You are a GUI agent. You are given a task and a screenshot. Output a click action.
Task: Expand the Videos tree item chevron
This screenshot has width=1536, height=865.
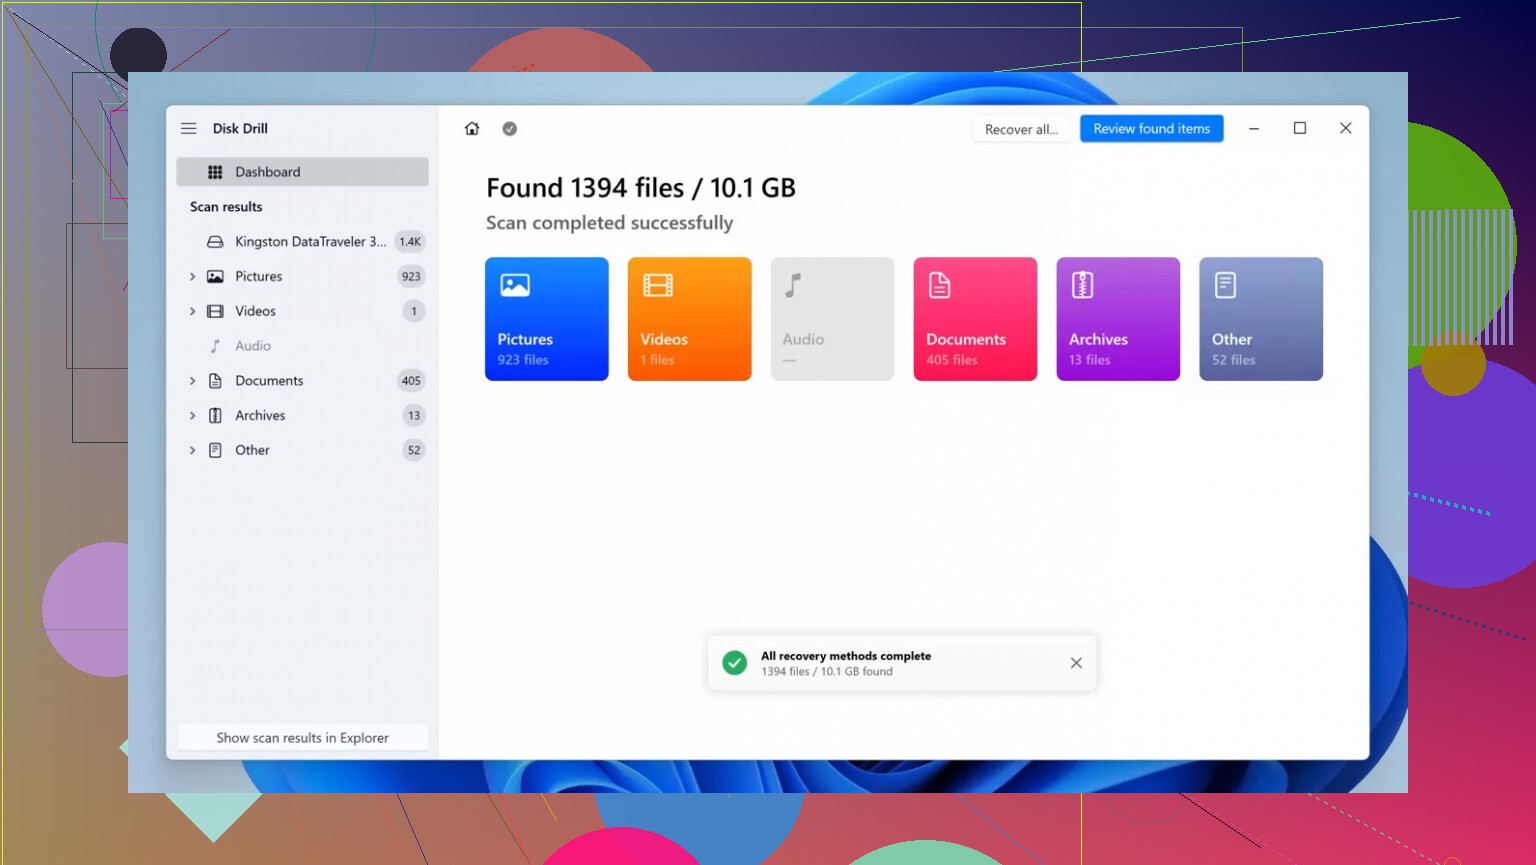(193, 312)
